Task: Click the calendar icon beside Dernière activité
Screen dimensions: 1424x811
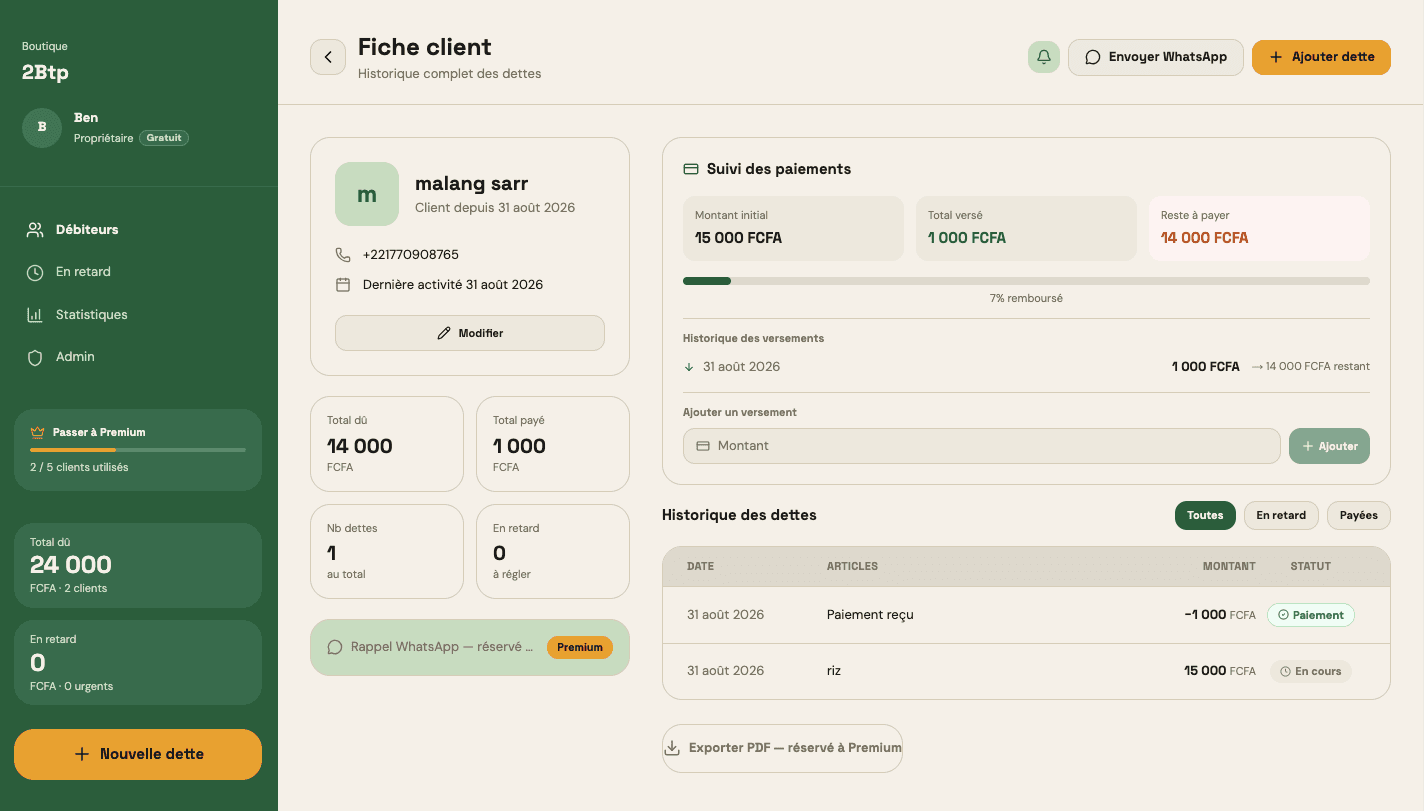Action: [x=343, y=285]
